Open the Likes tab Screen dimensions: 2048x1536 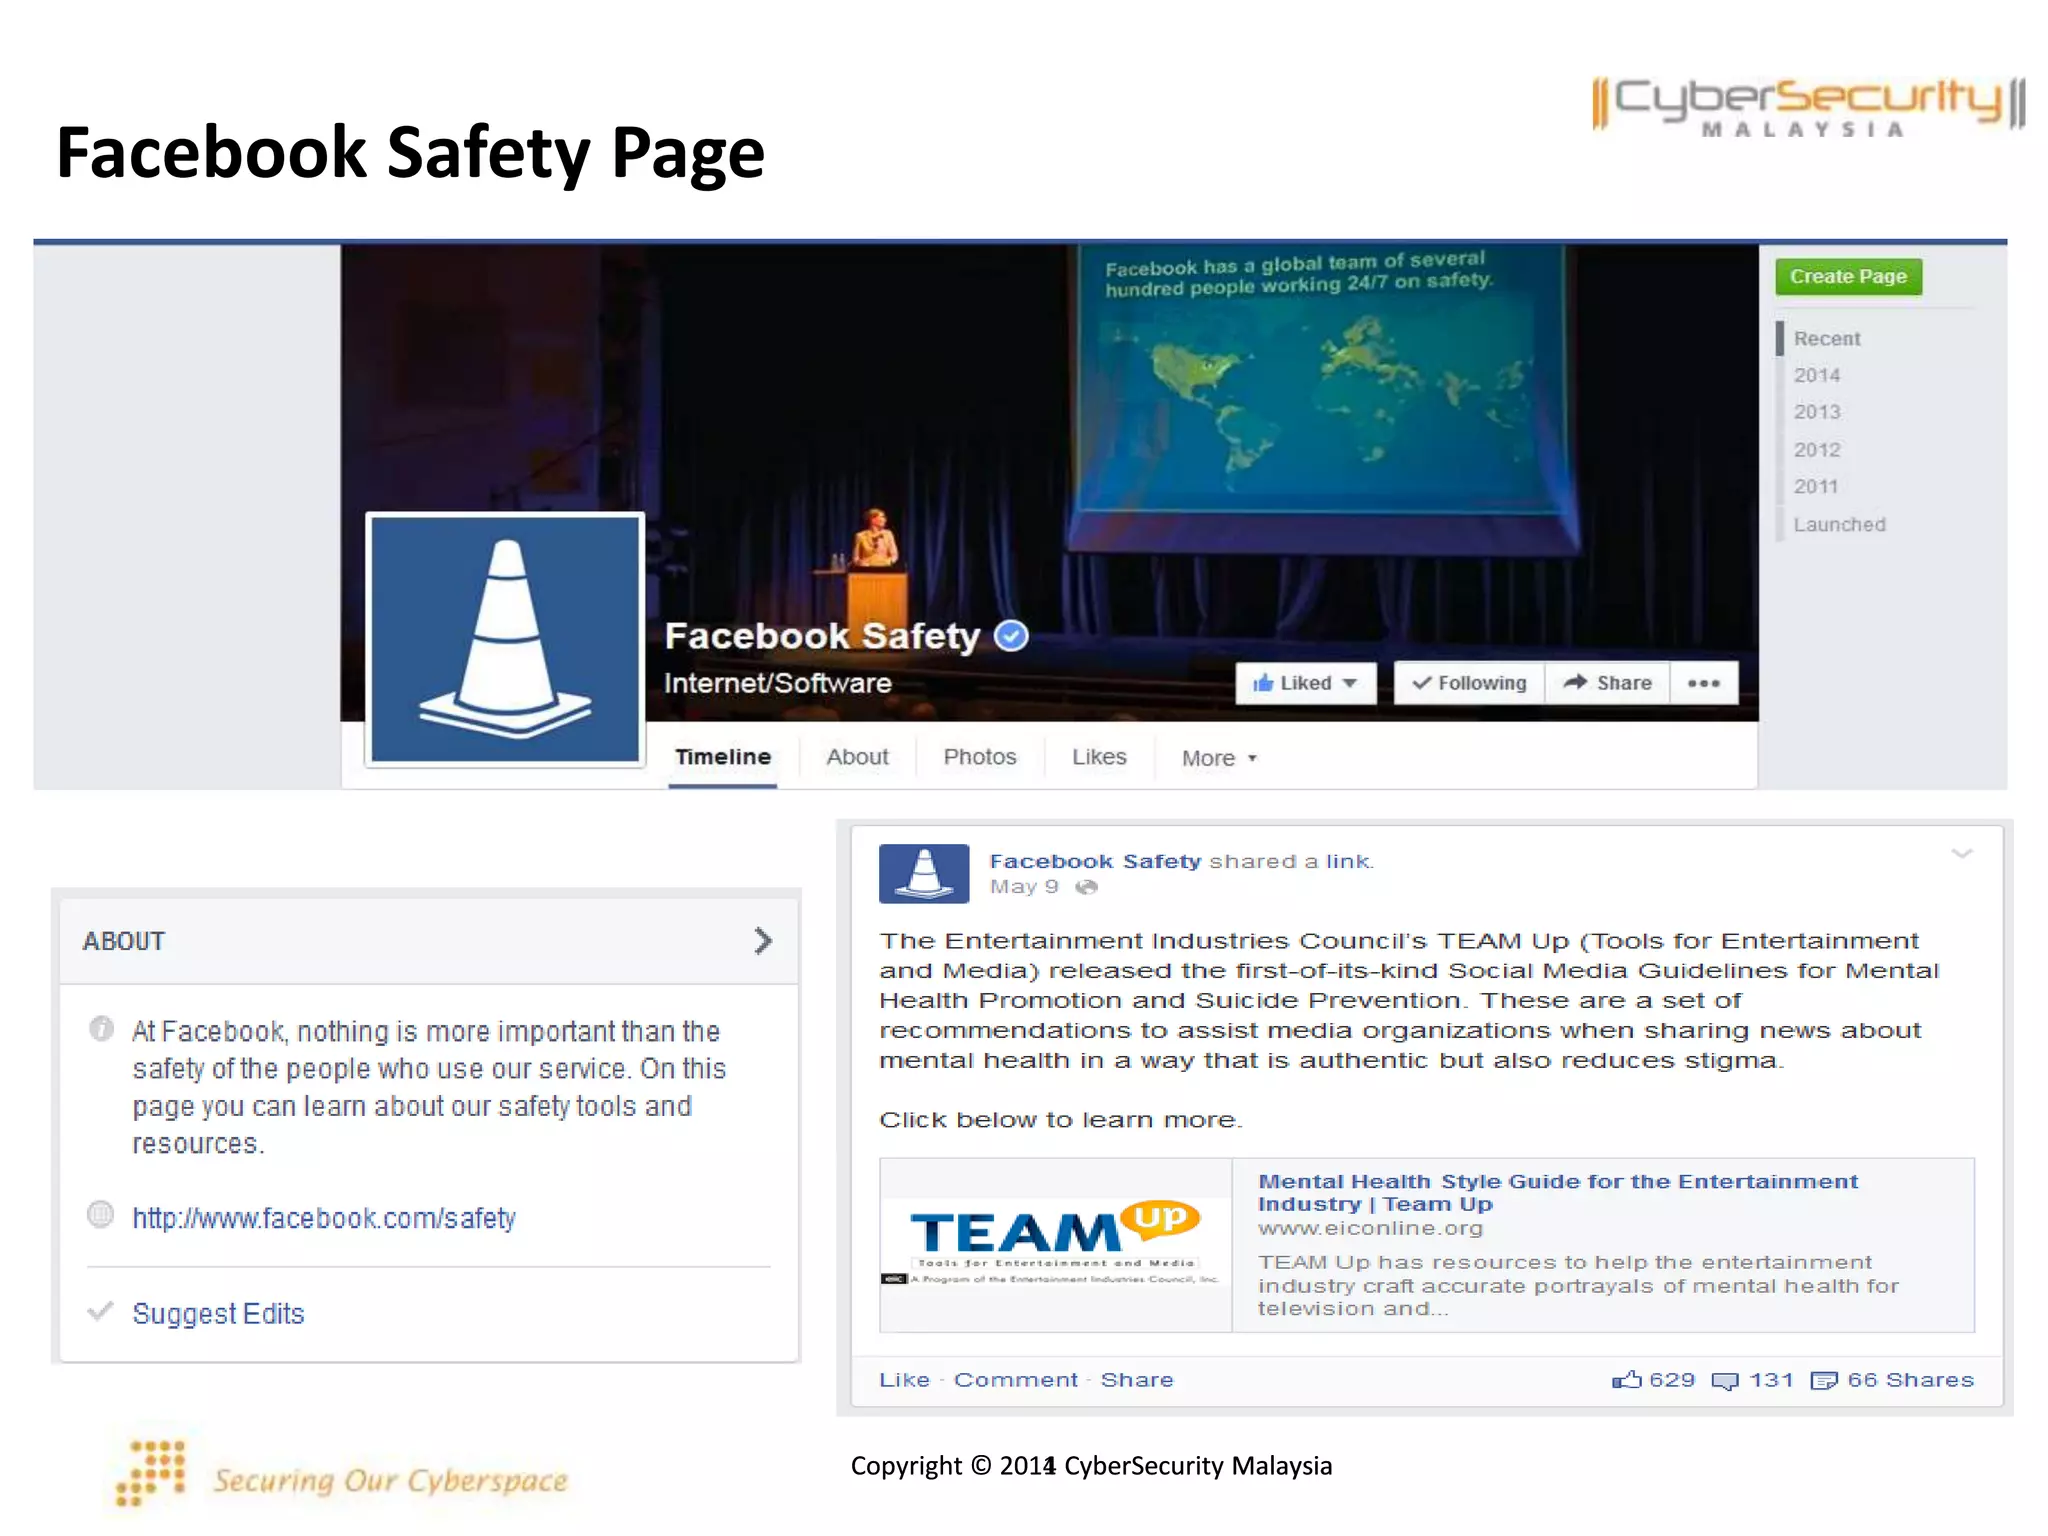tap(1099, 757)
